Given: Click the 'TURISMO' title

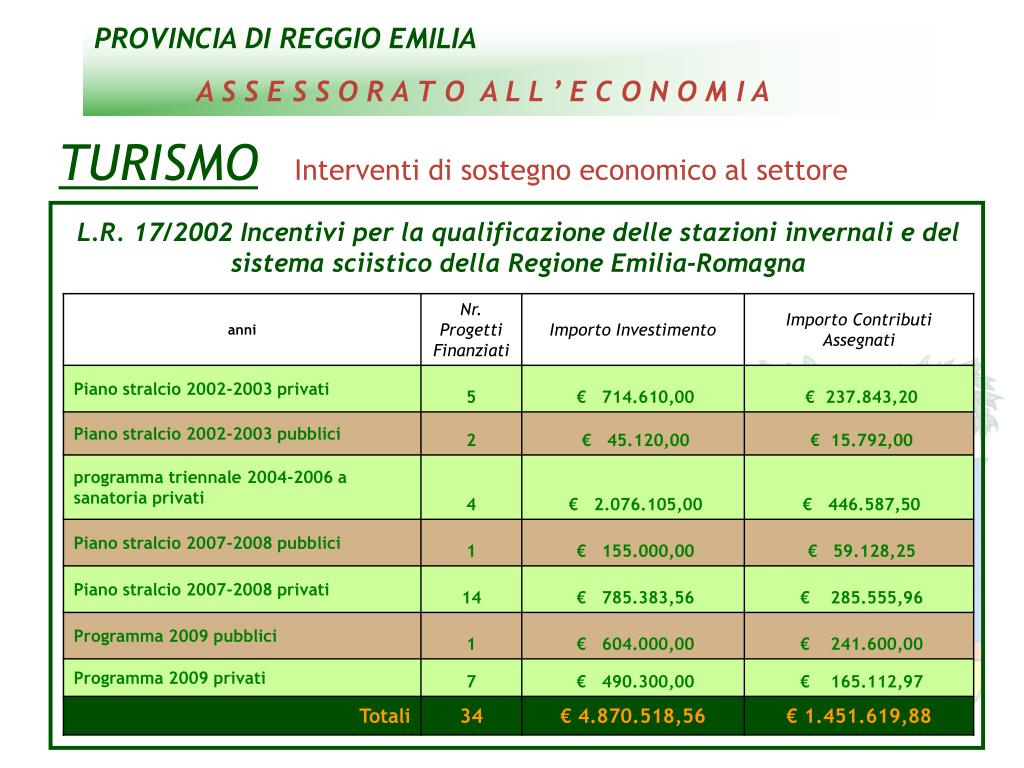Looking at the screenshot, I should 159,163.
